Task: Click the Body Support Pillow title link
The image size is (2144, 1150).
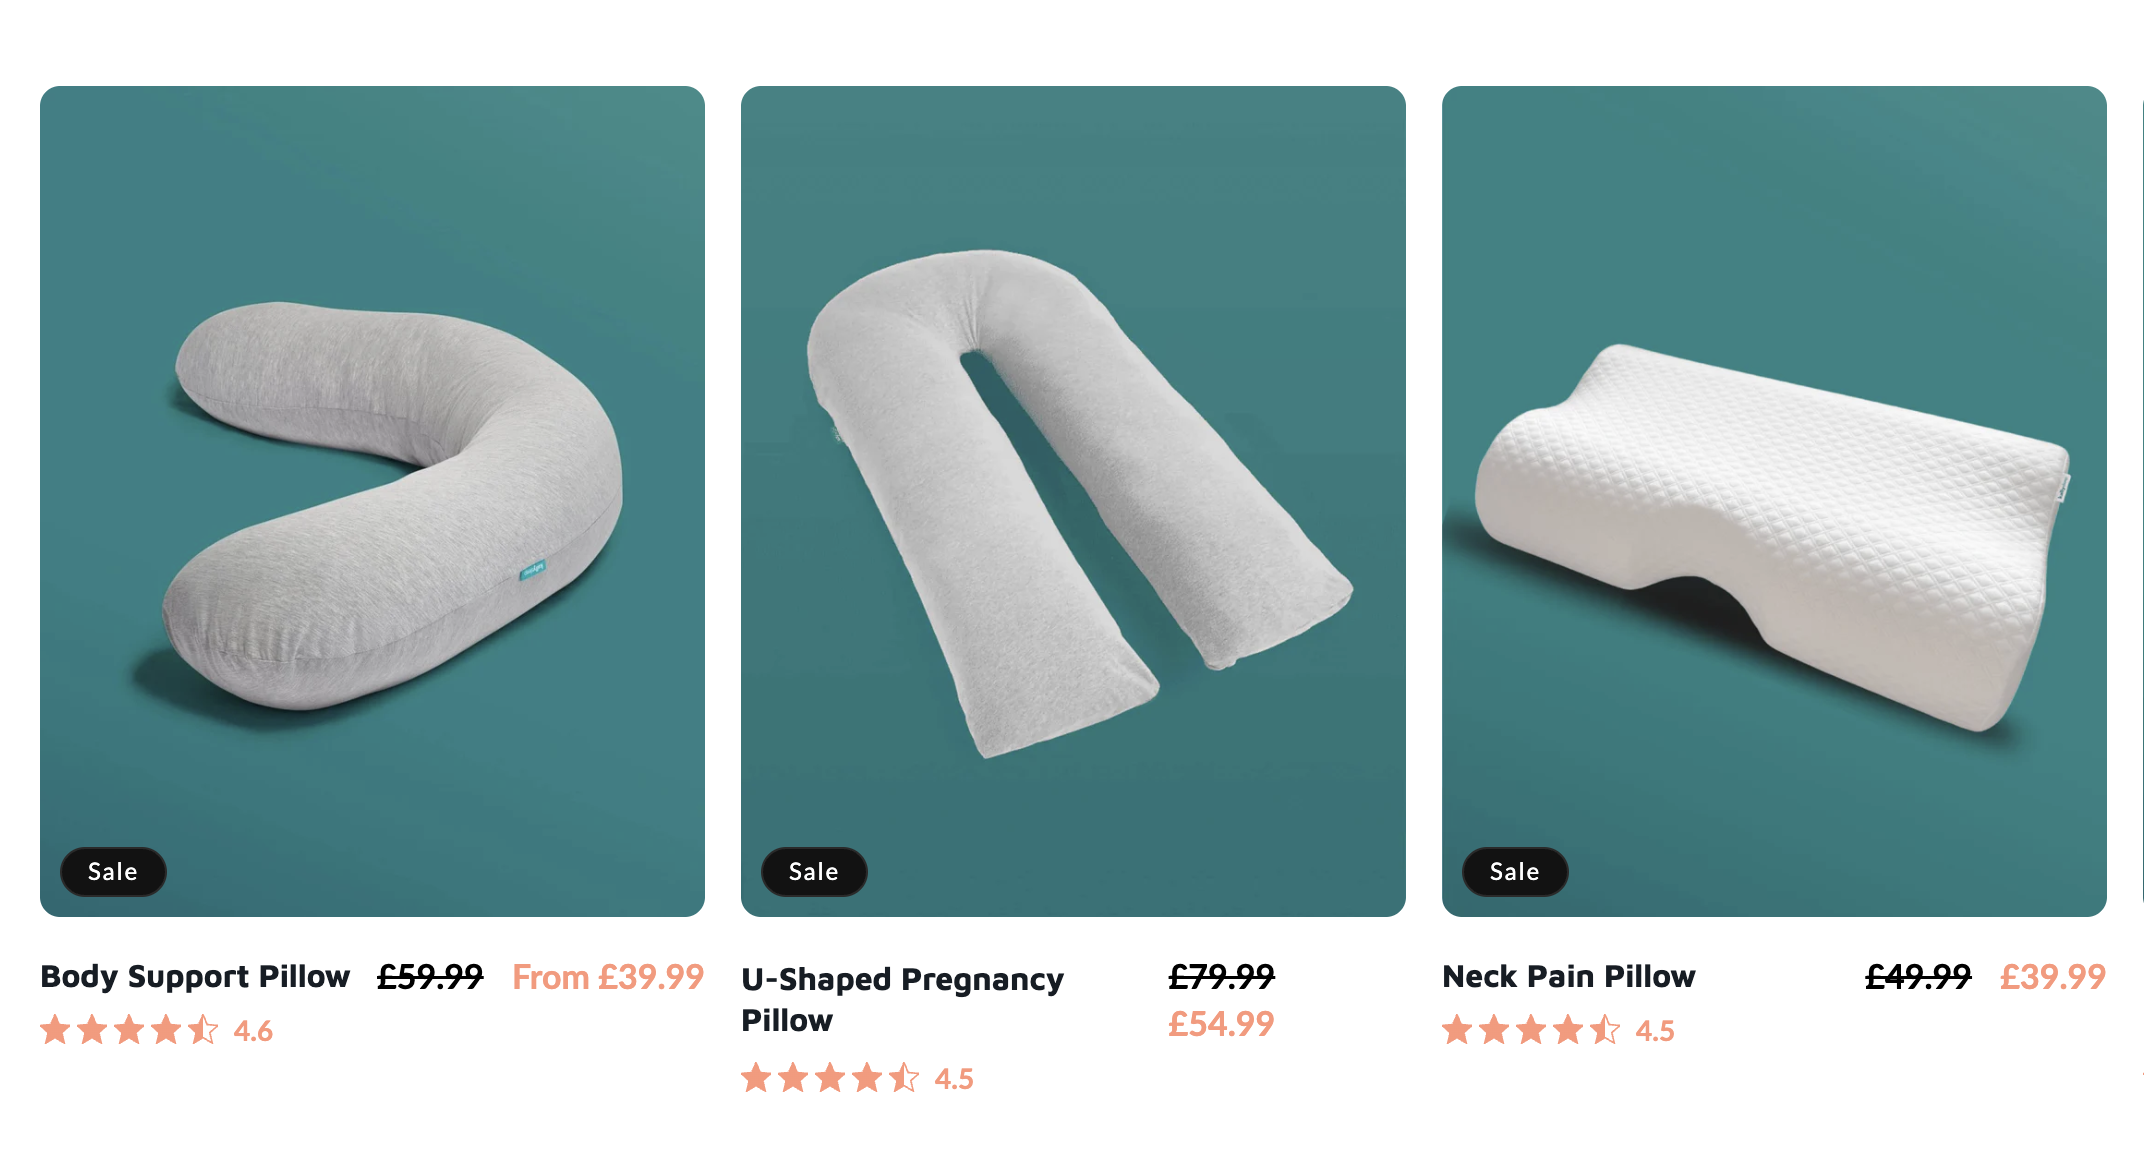Action: click(195, 976)
